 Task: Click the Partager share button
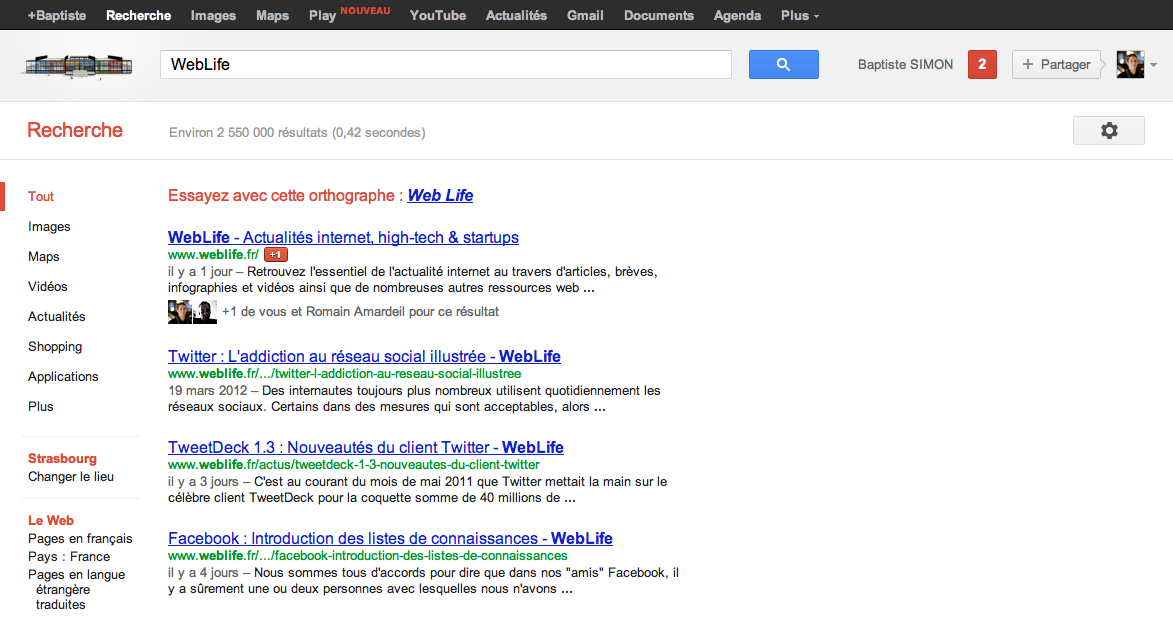click(x=1056, y=65)
